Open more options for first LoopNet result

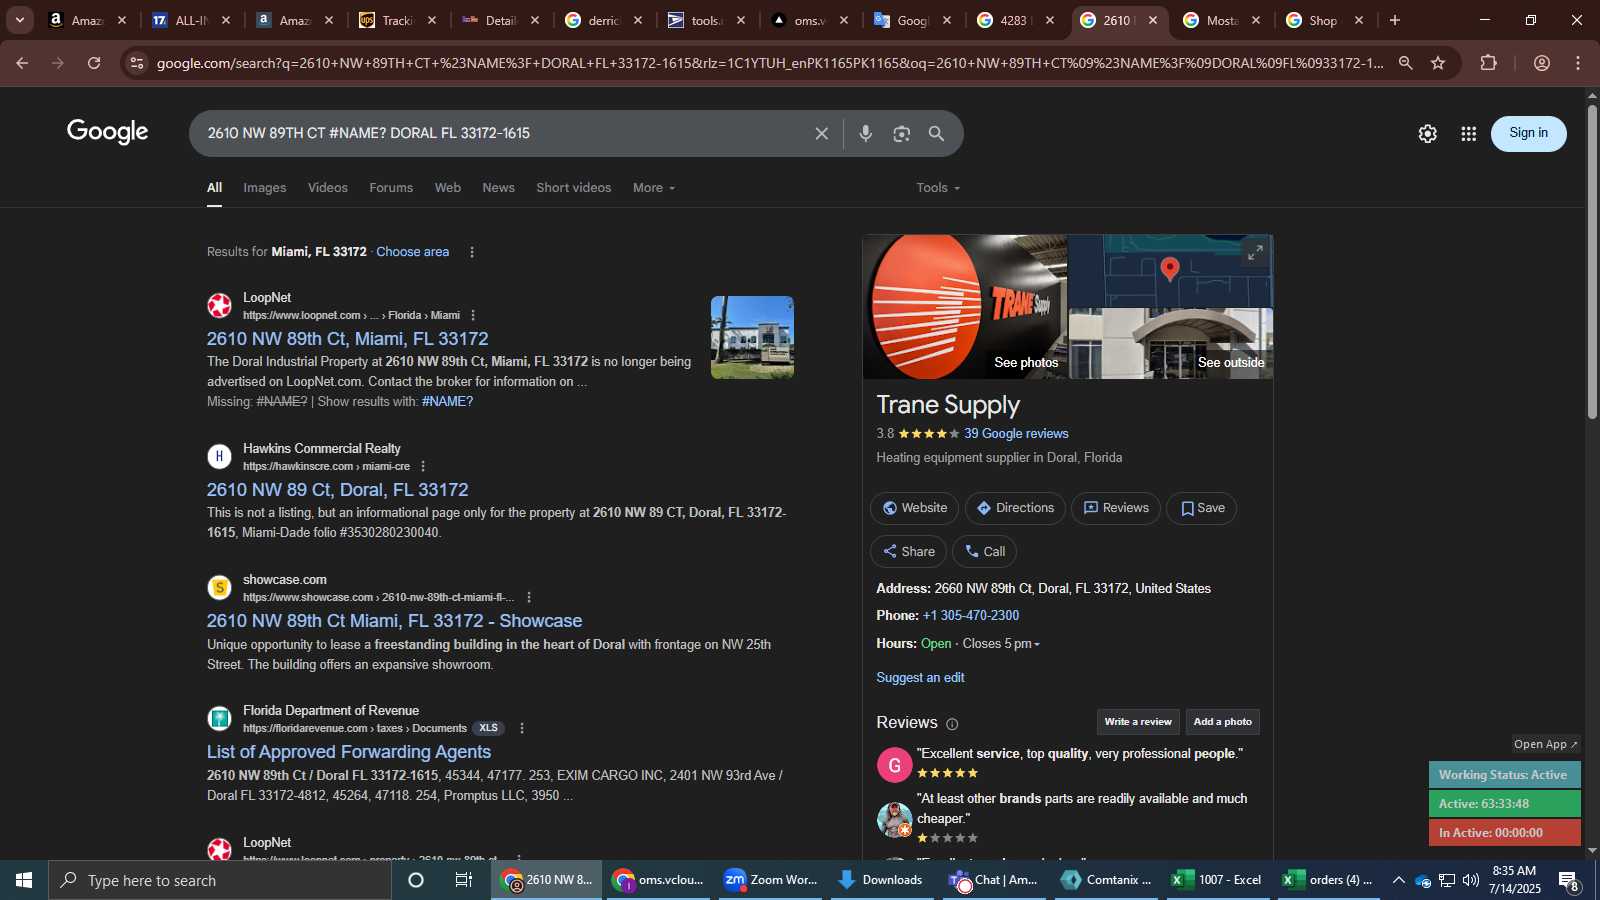473,315
